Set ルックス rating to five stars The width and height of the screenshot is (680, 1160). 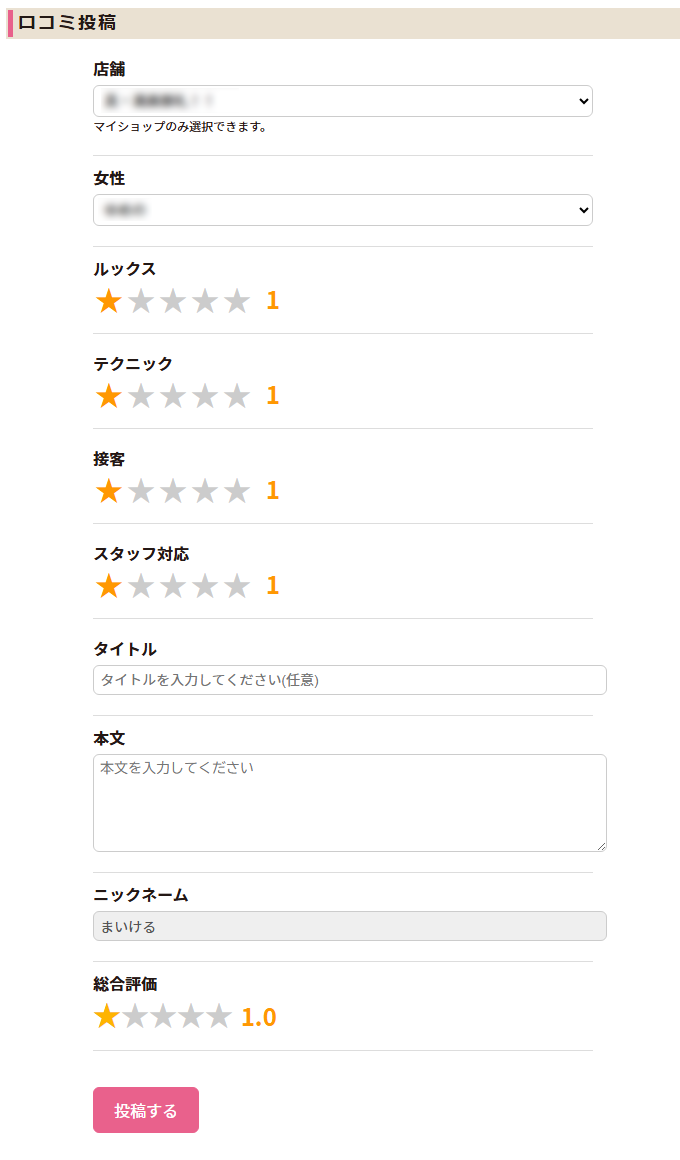click(x=237, y=301)
